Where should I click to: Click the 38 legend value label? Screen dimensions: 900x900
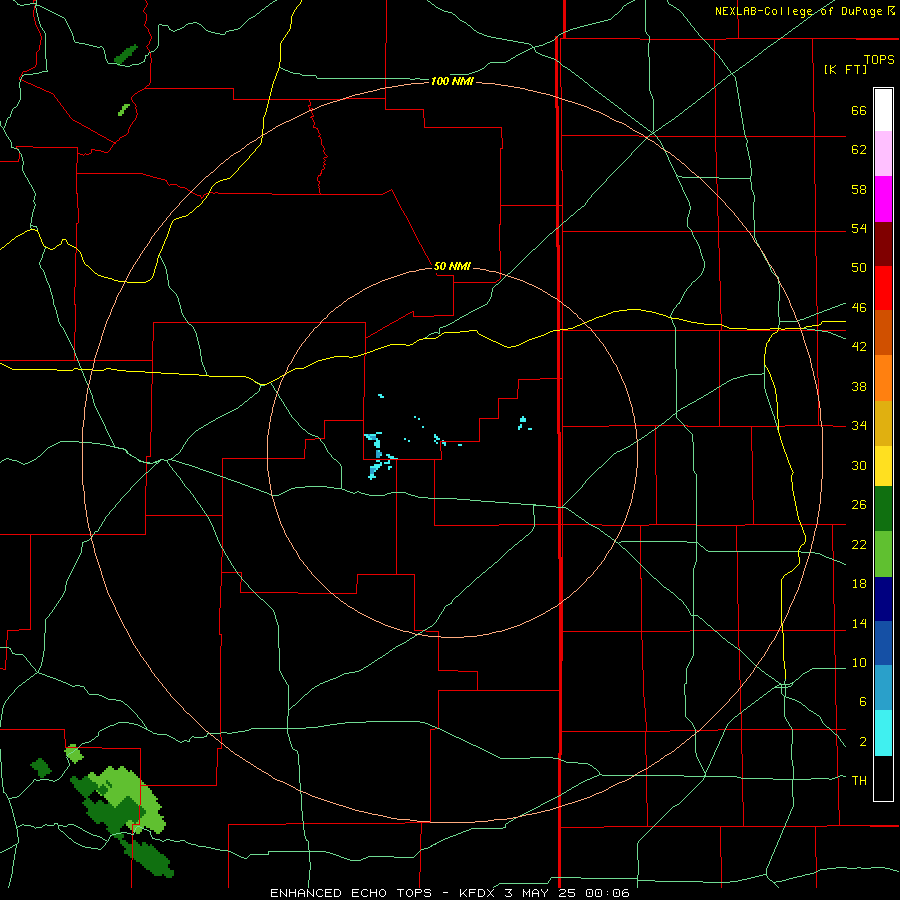[859, 386]
